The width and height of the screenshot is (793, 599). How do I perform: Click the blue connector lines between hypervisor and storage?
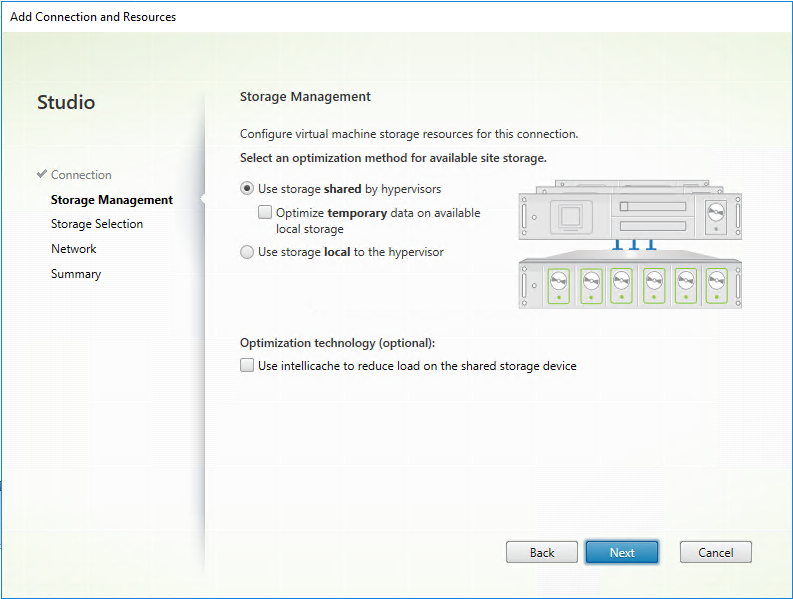[x=634, y=243]
